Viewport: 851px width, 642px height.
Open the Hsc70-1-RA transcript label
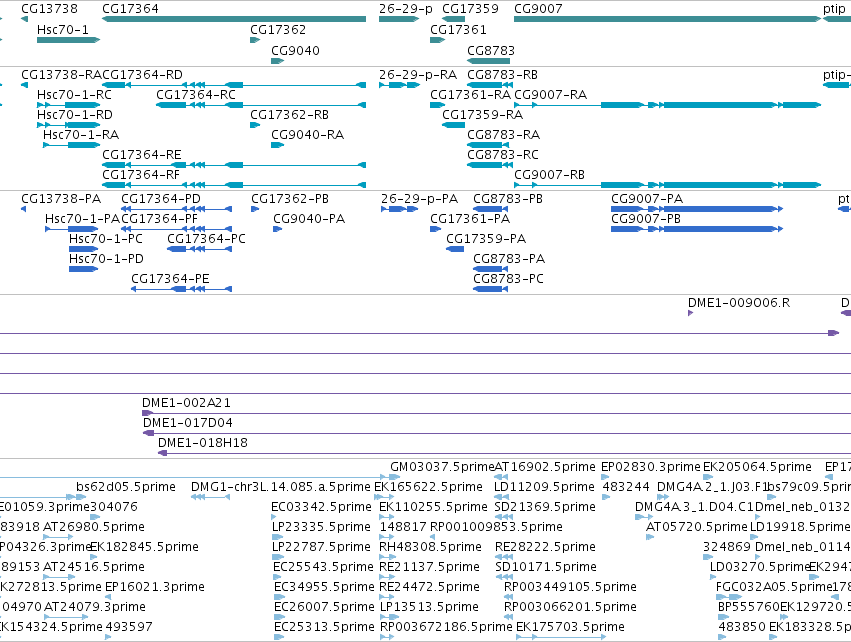pyautogui.click(x=81, y=135)
